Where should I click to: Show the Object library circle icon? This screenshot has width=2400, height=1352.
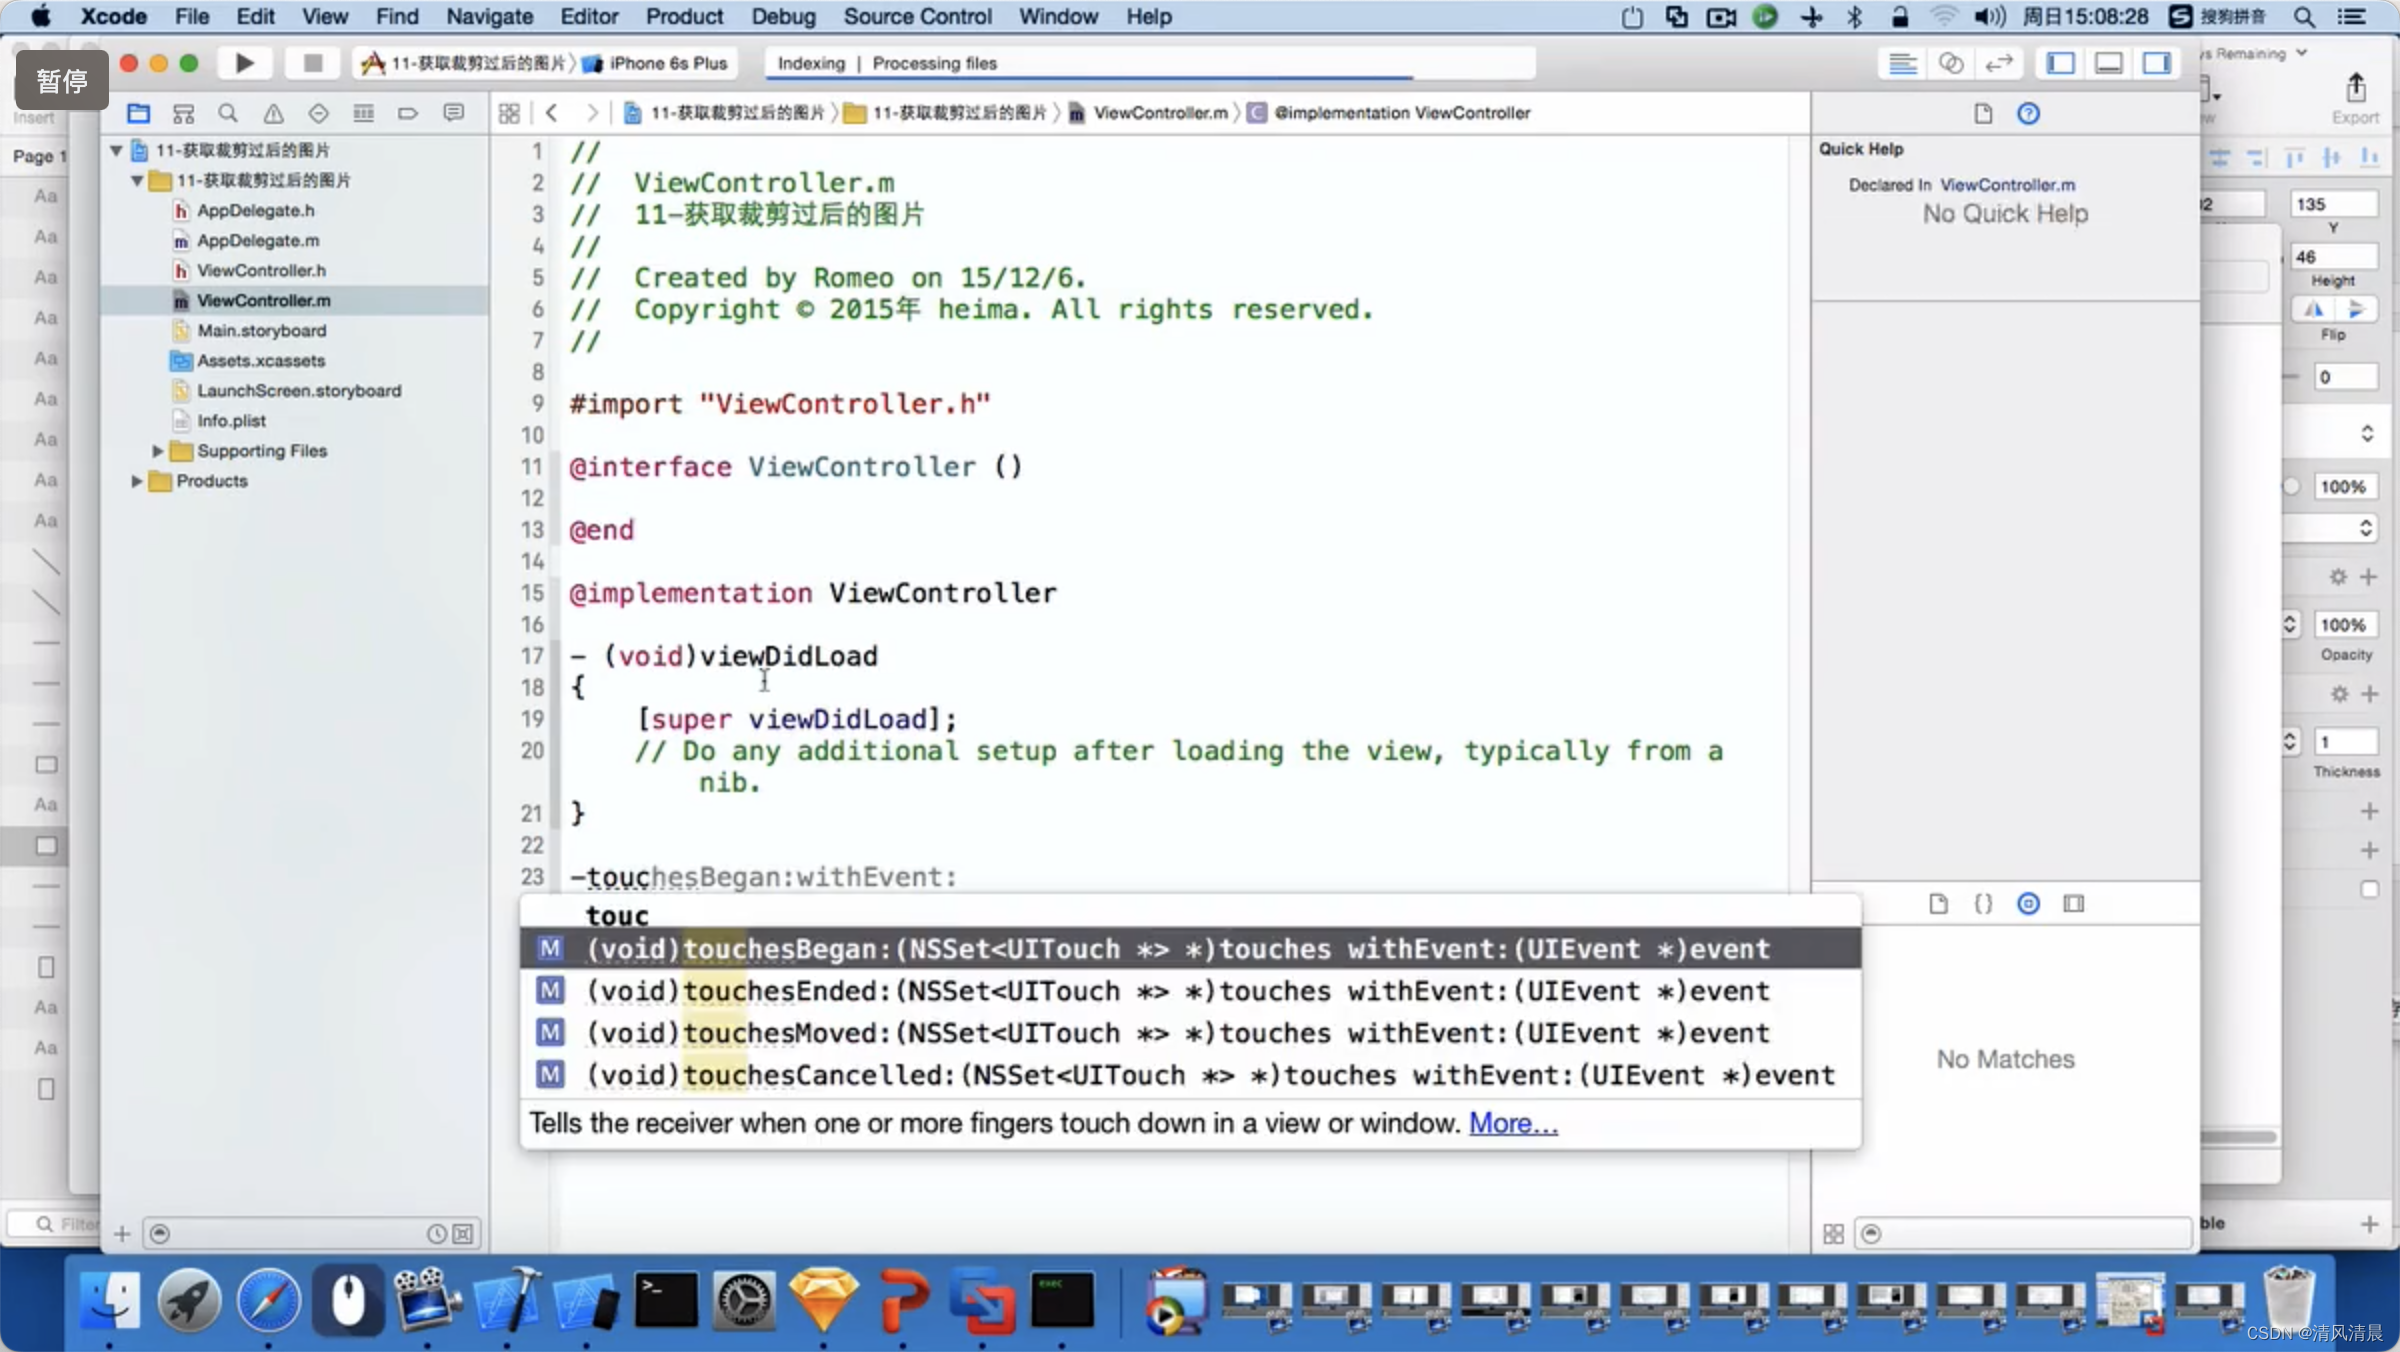2028,904
